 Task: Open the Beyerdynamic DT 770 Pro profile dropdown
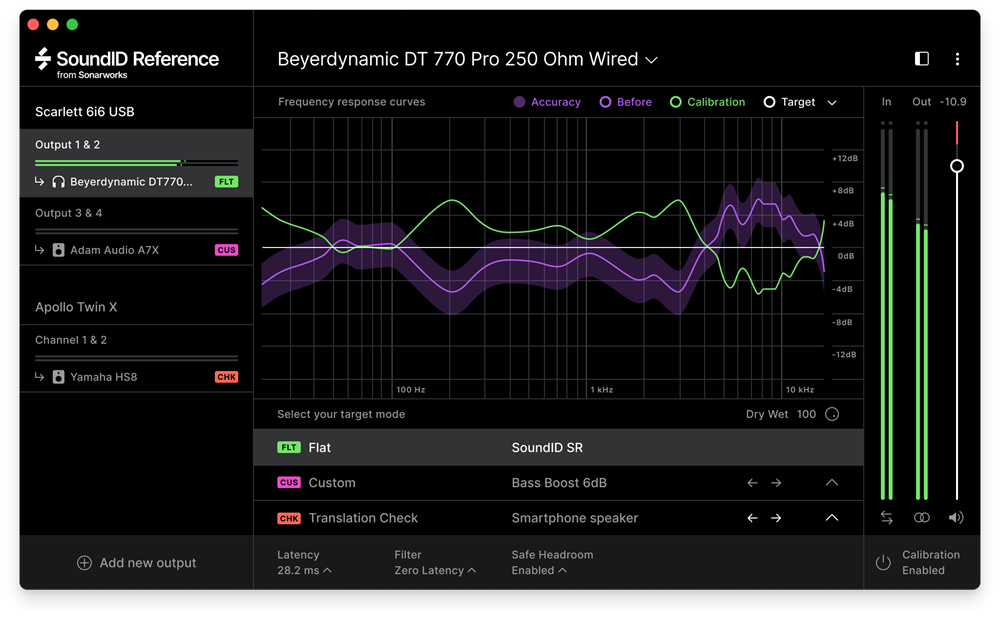pyautogui.click(x=467, y=59)
